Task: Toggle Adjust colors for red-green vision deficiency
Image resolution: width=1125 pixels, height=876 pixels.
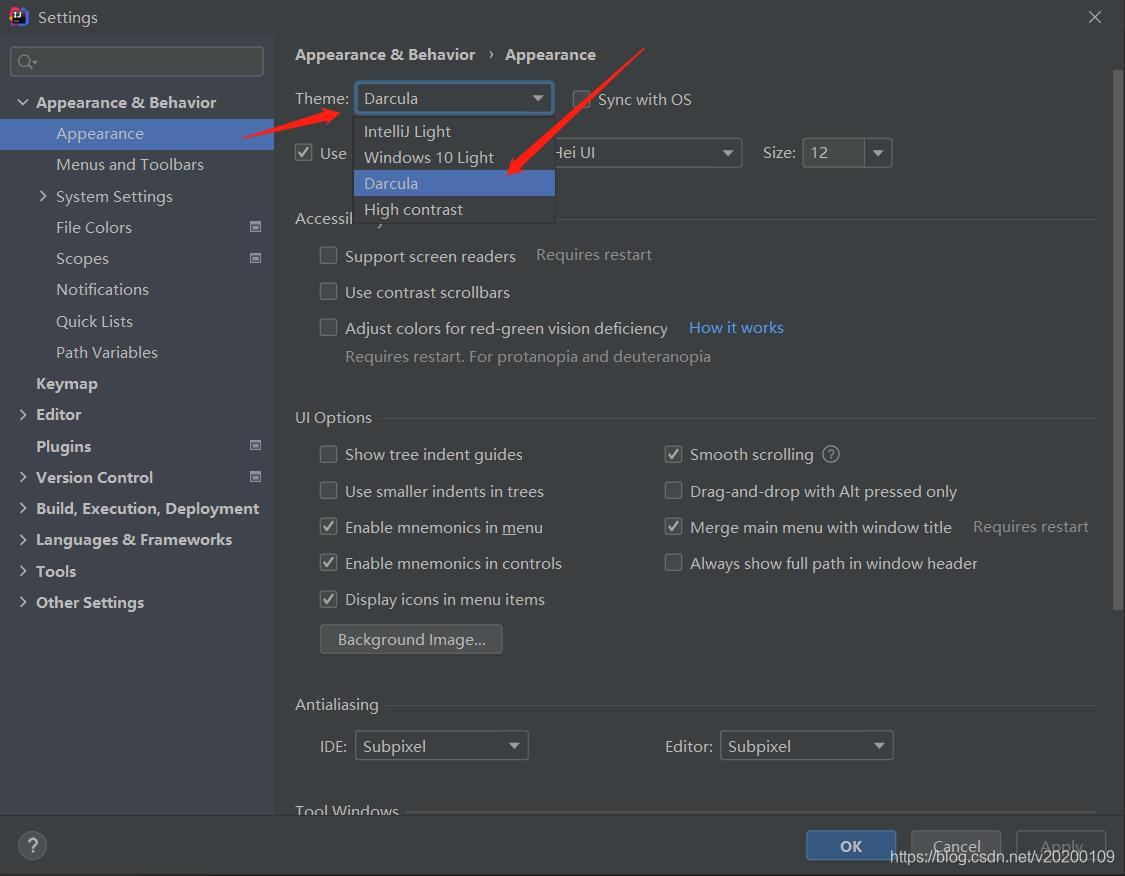Action: click(x=328, y=327)
